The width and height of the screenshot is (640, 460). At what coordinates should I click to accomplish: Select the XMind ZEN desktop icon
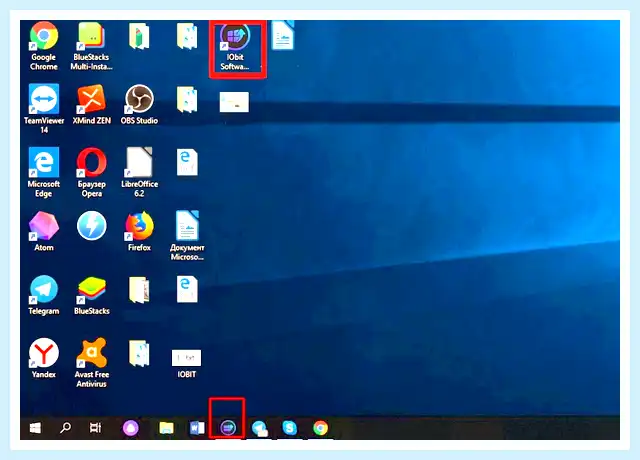(91, 104)
